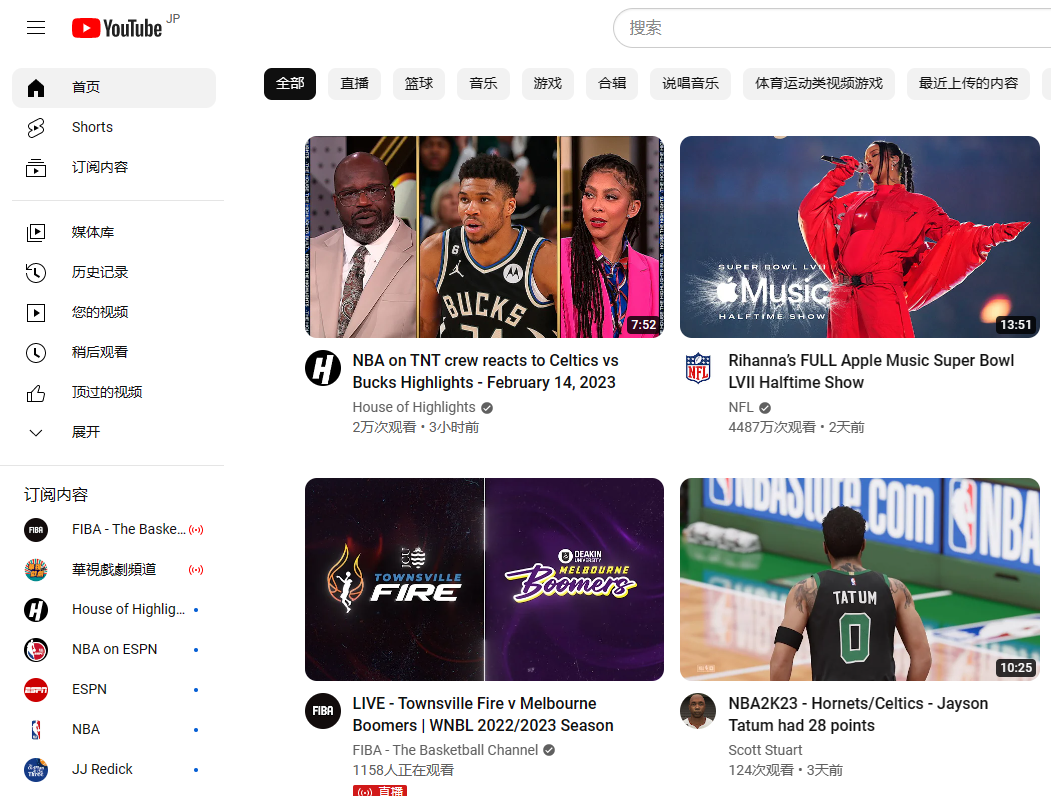Click NBA on ESPN channel avatar

pyautogui.click(x=36, y=649)
